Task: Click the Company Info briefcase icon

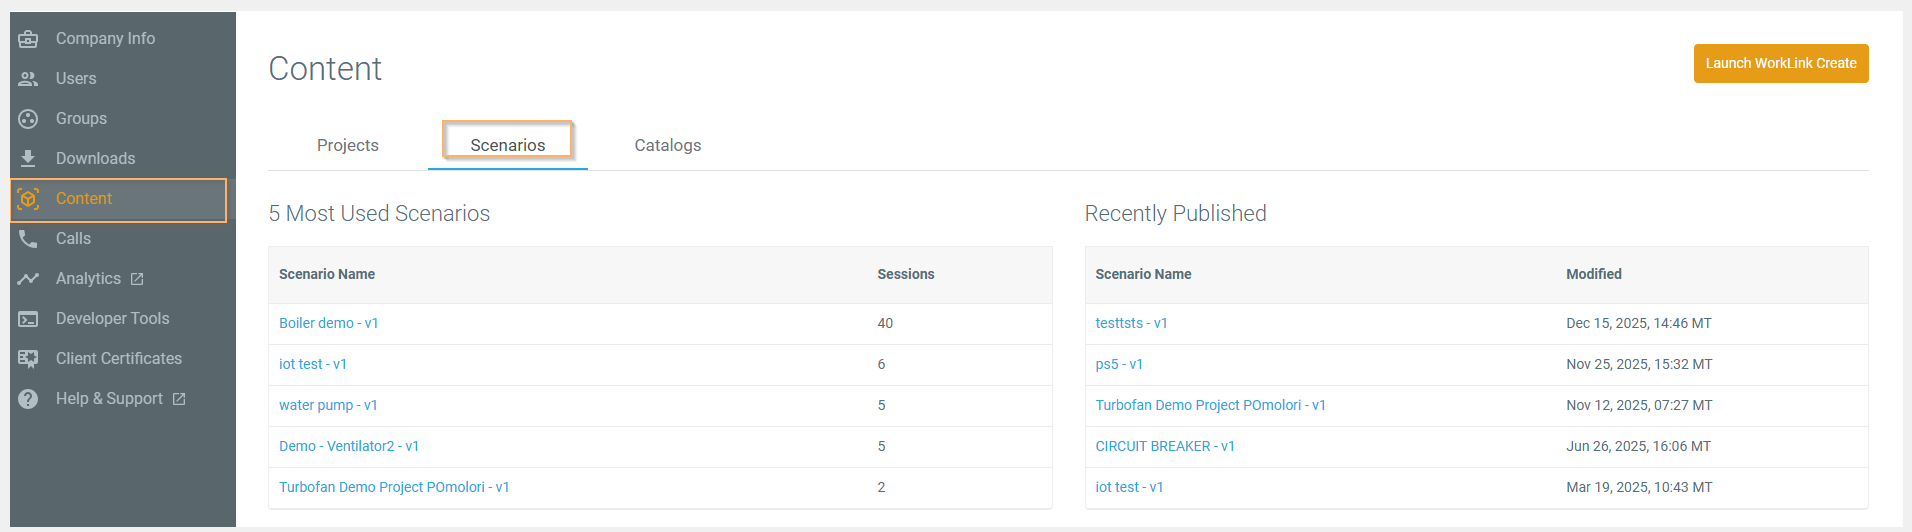Action: [x=28, y=39]
